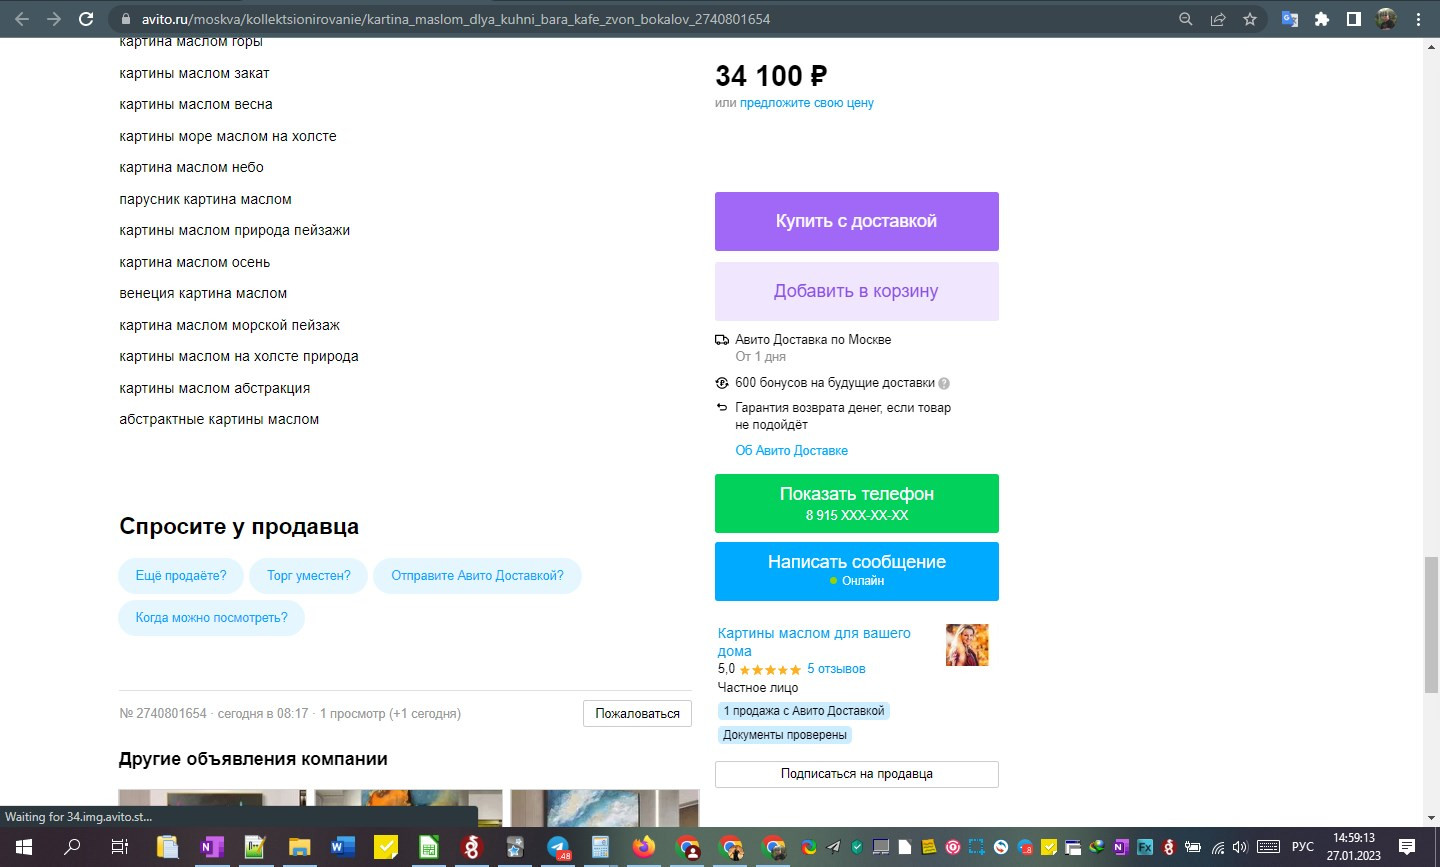Open the 'картина маслом осень' link

coord(195,262)
